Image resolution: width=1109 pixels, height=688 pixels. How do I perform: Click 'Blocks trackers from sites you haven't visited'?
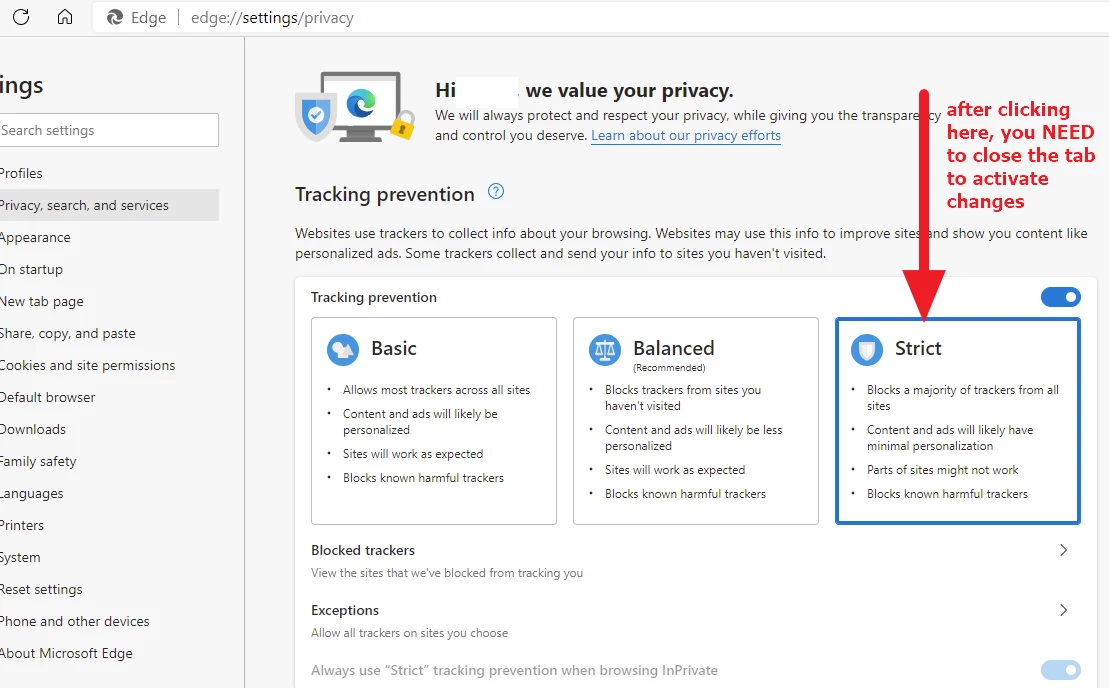point(683,398)
